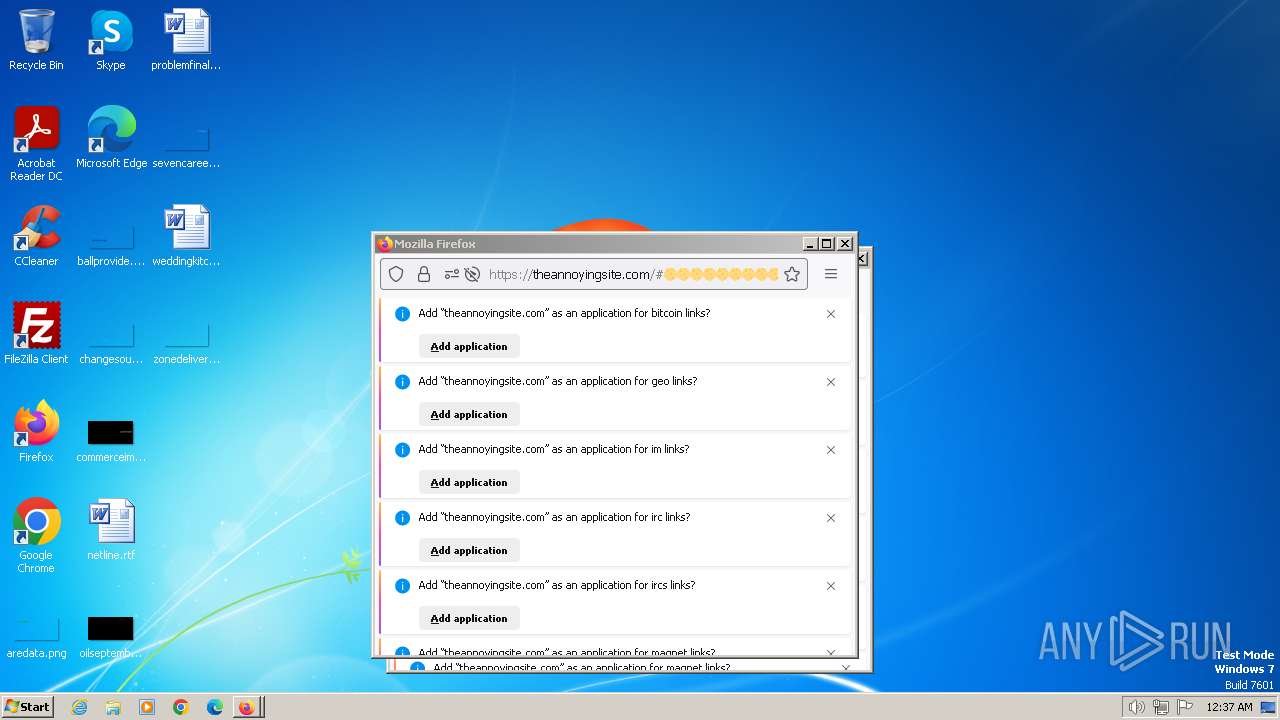Dismiss the geo links notification
The image size is (1280, 720).
[x=831, y=382]
